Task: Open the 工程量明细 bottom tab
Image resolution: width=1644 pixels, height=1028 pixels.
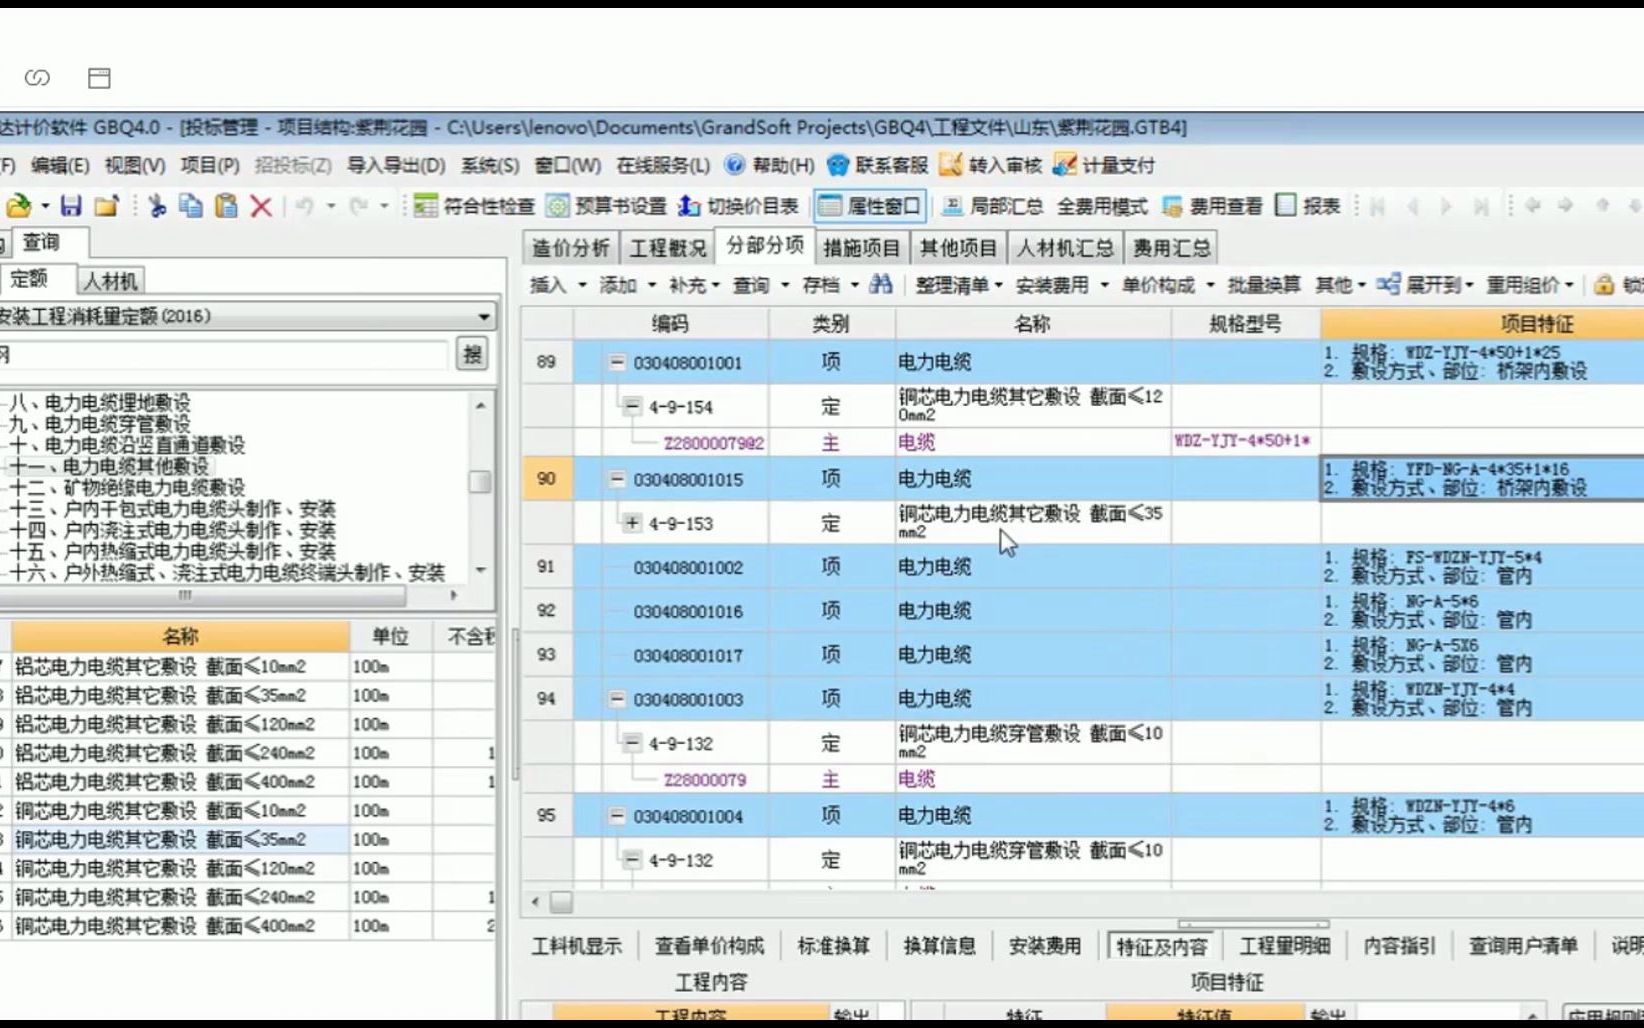Action: [1285, 946]
